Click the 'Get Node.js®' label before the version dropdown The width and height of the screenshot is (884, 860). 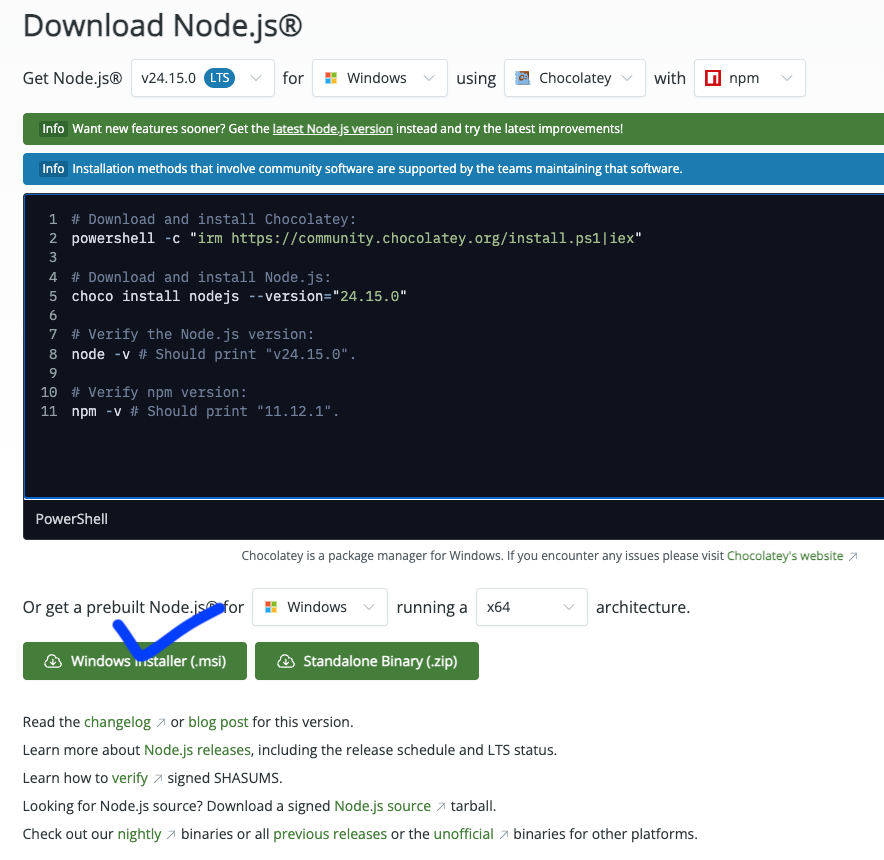[72, 78]
